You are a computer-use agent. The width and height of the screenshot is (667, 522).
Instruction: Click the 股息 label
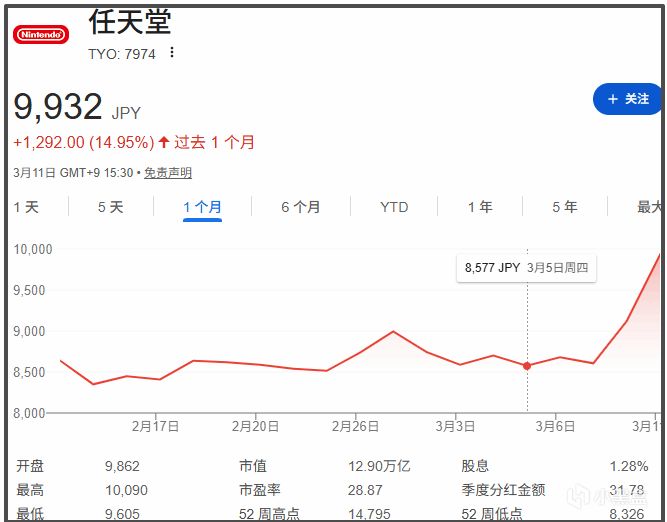pyautogui.click(x=475, y=466)
